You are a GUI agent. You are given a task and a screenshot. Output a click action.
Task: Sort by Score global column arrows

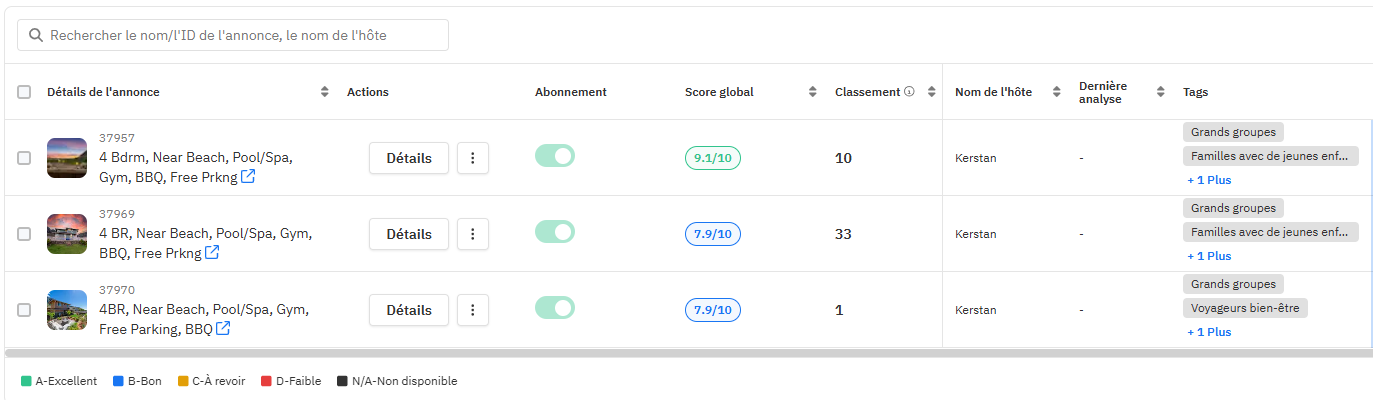point(813,92)
